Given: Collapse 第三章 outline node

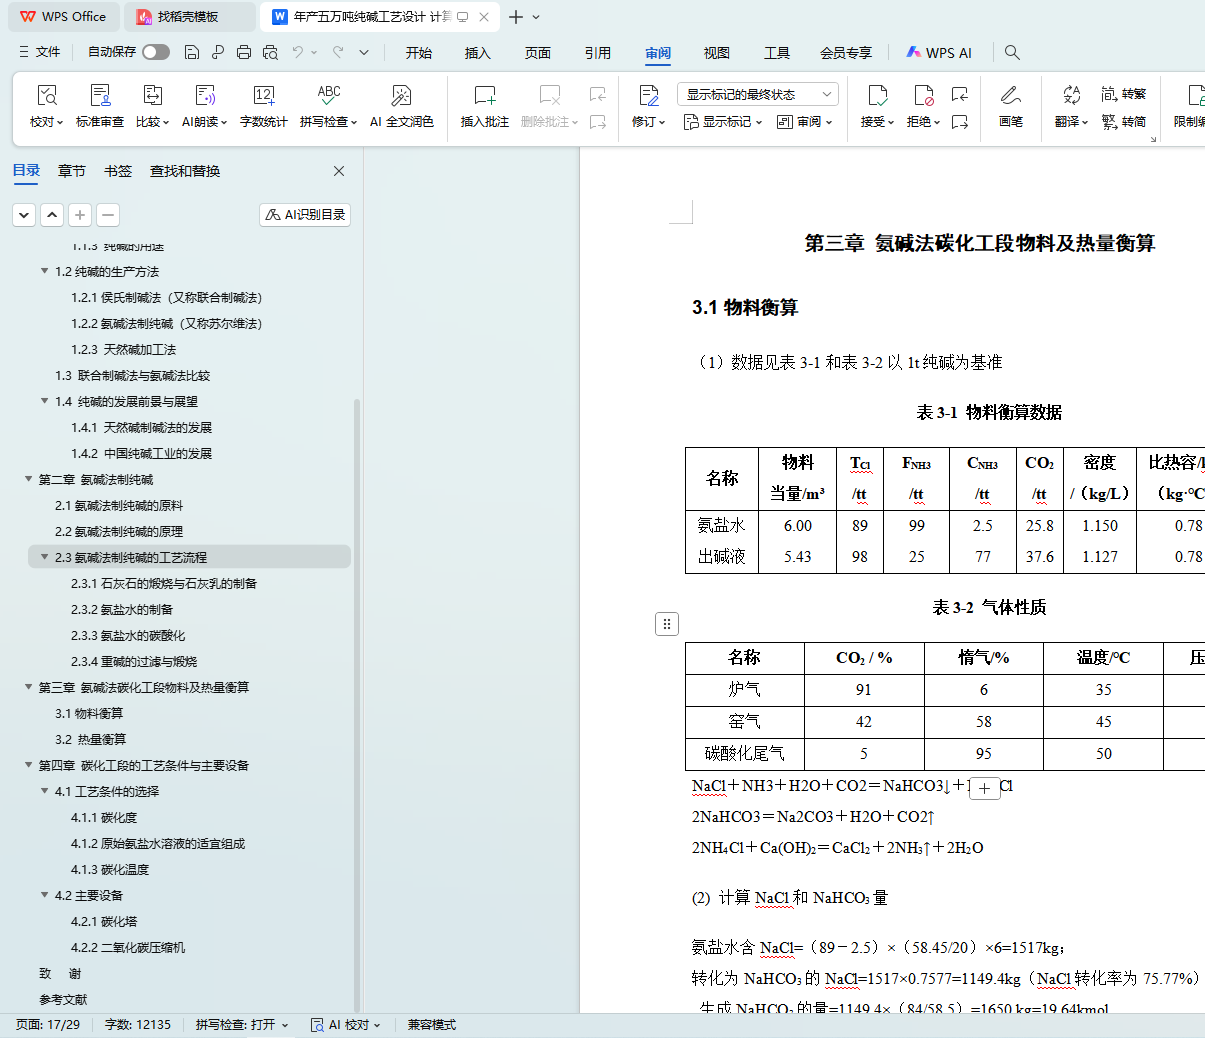Looking at the screenshot, I should pos(28,687).
